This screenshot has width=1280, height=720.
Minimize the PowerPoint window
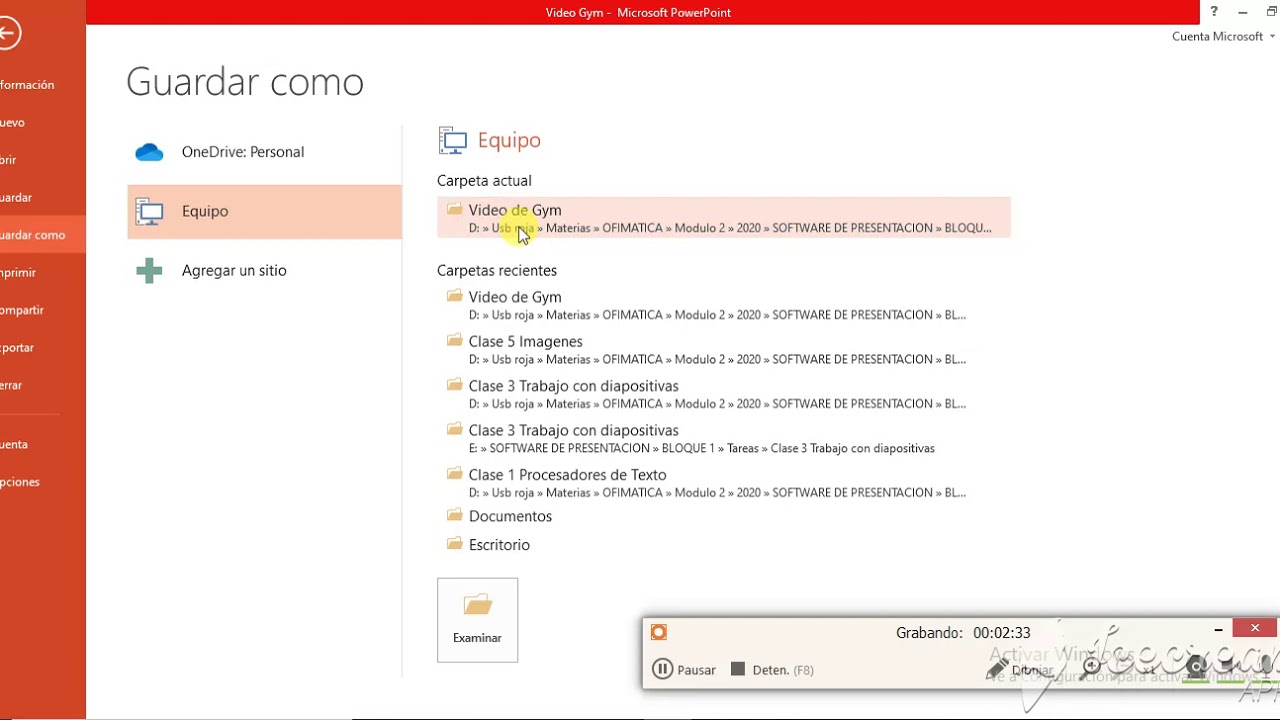click(1243, 12)
